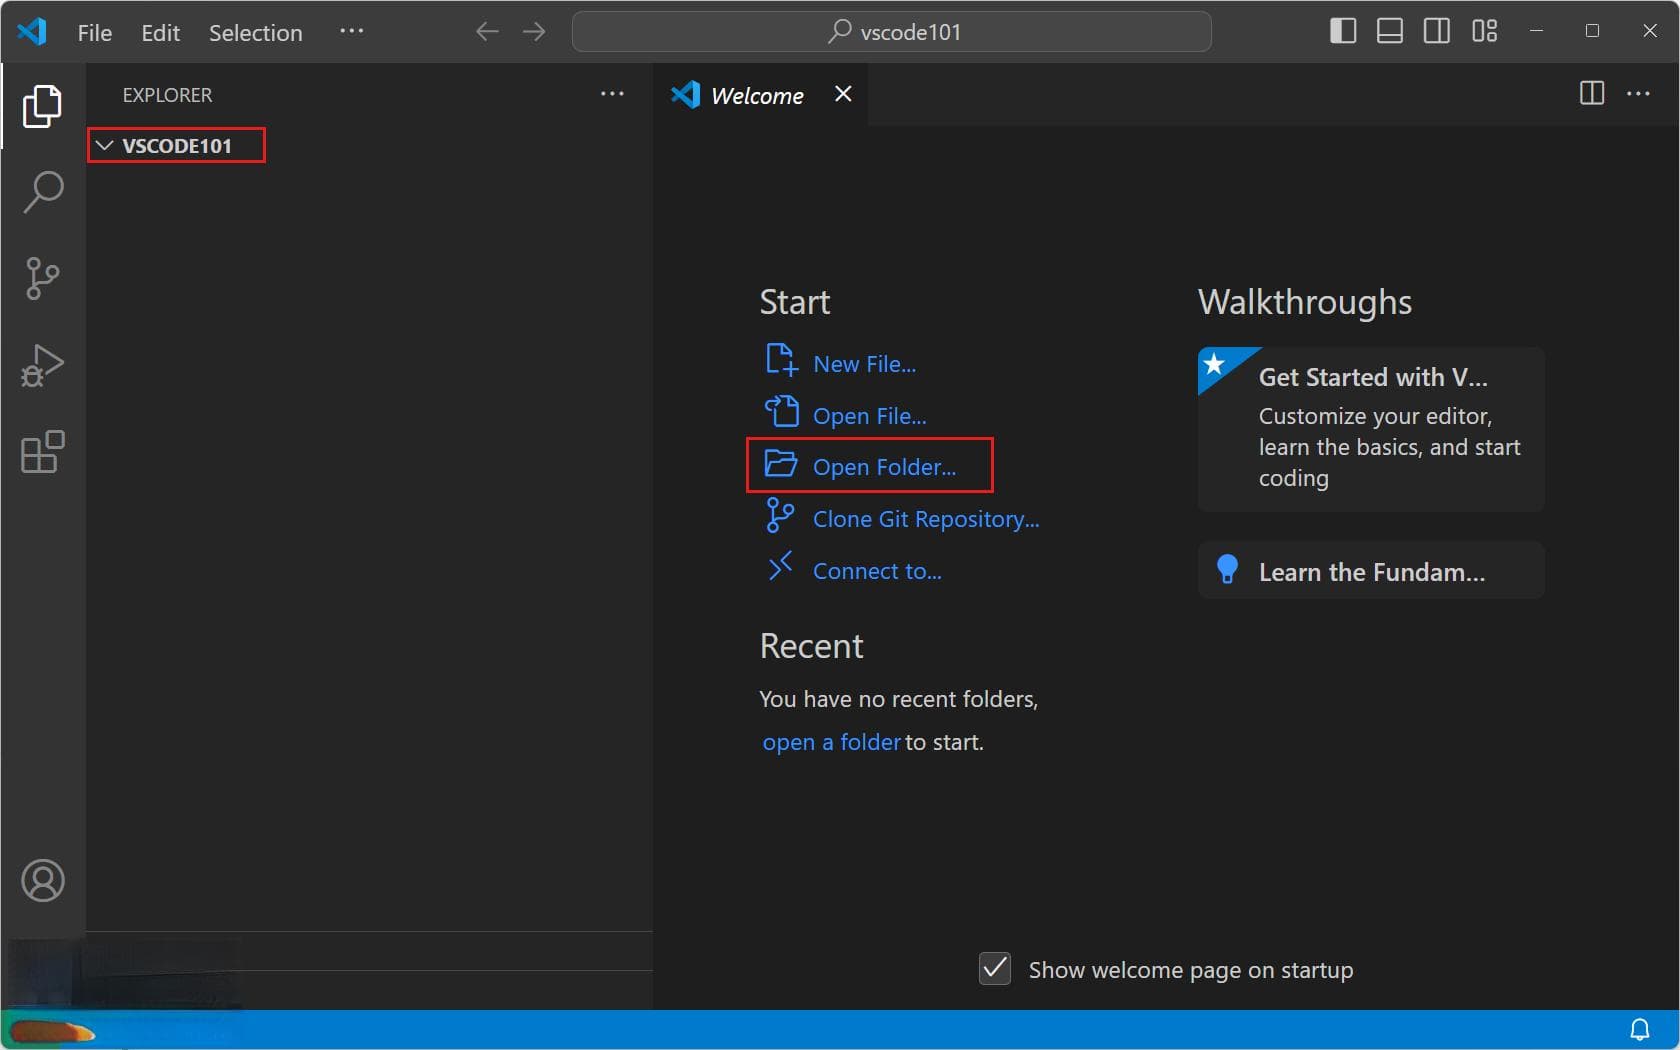
Task: Click the Connect to remote icon
Action: pos(780,567)
